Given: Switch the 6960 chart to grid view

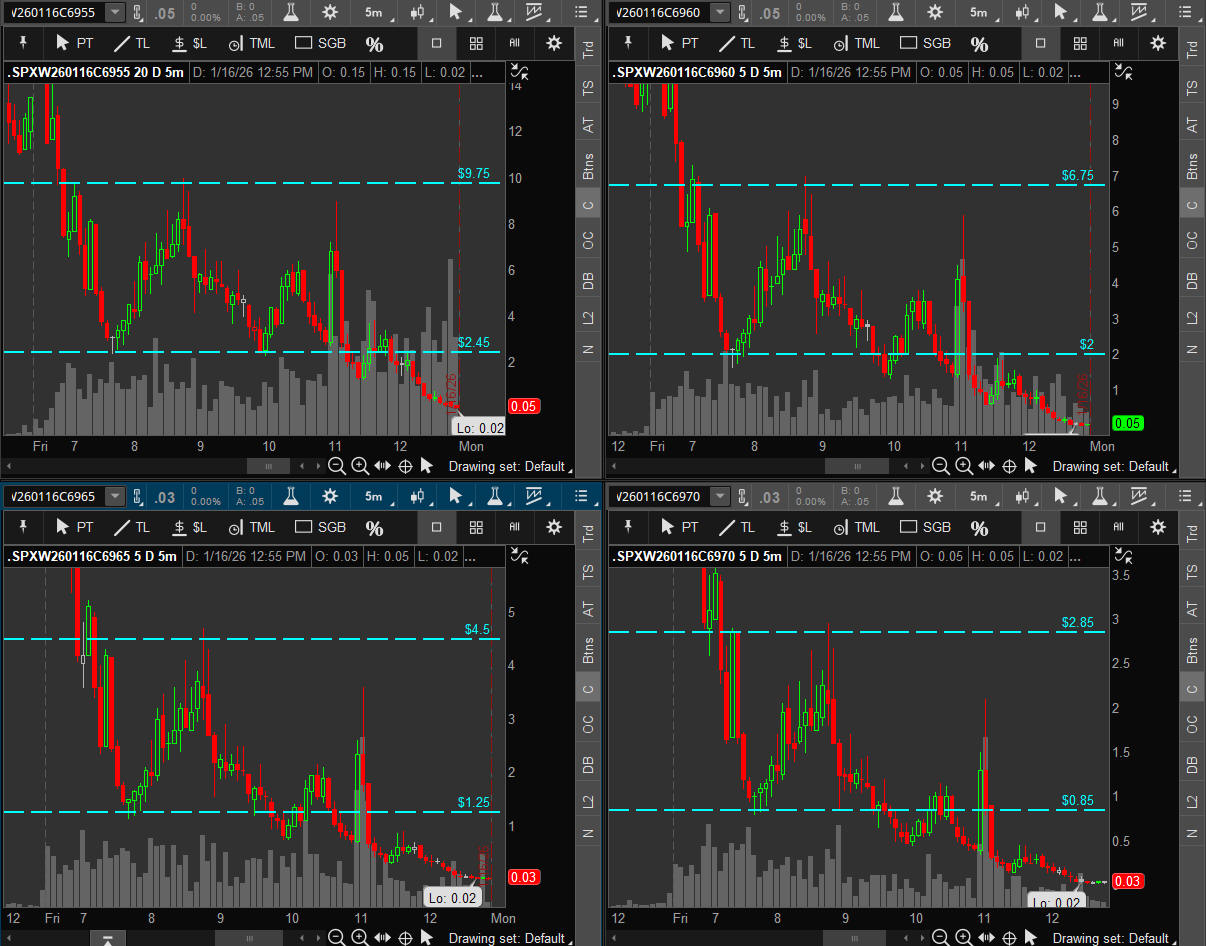Looking at the screenshot, I should [1080, 43].
